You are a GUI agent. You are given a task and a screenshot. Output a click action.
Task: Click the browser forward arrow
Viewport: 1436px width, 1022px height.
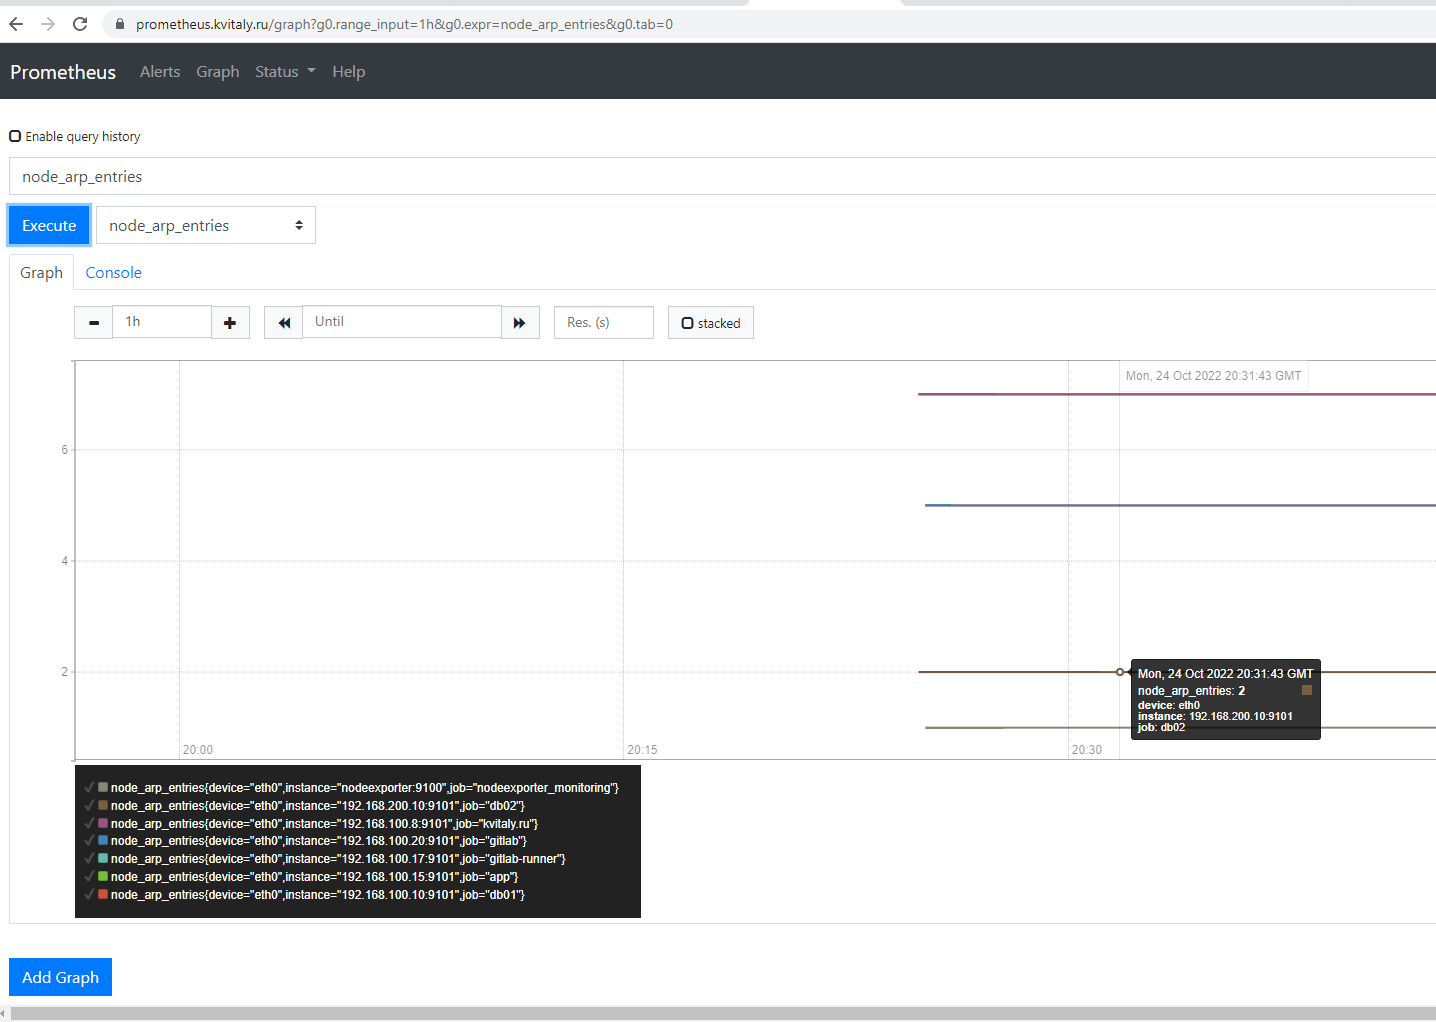pyautogui.click(x=47, y=24)
